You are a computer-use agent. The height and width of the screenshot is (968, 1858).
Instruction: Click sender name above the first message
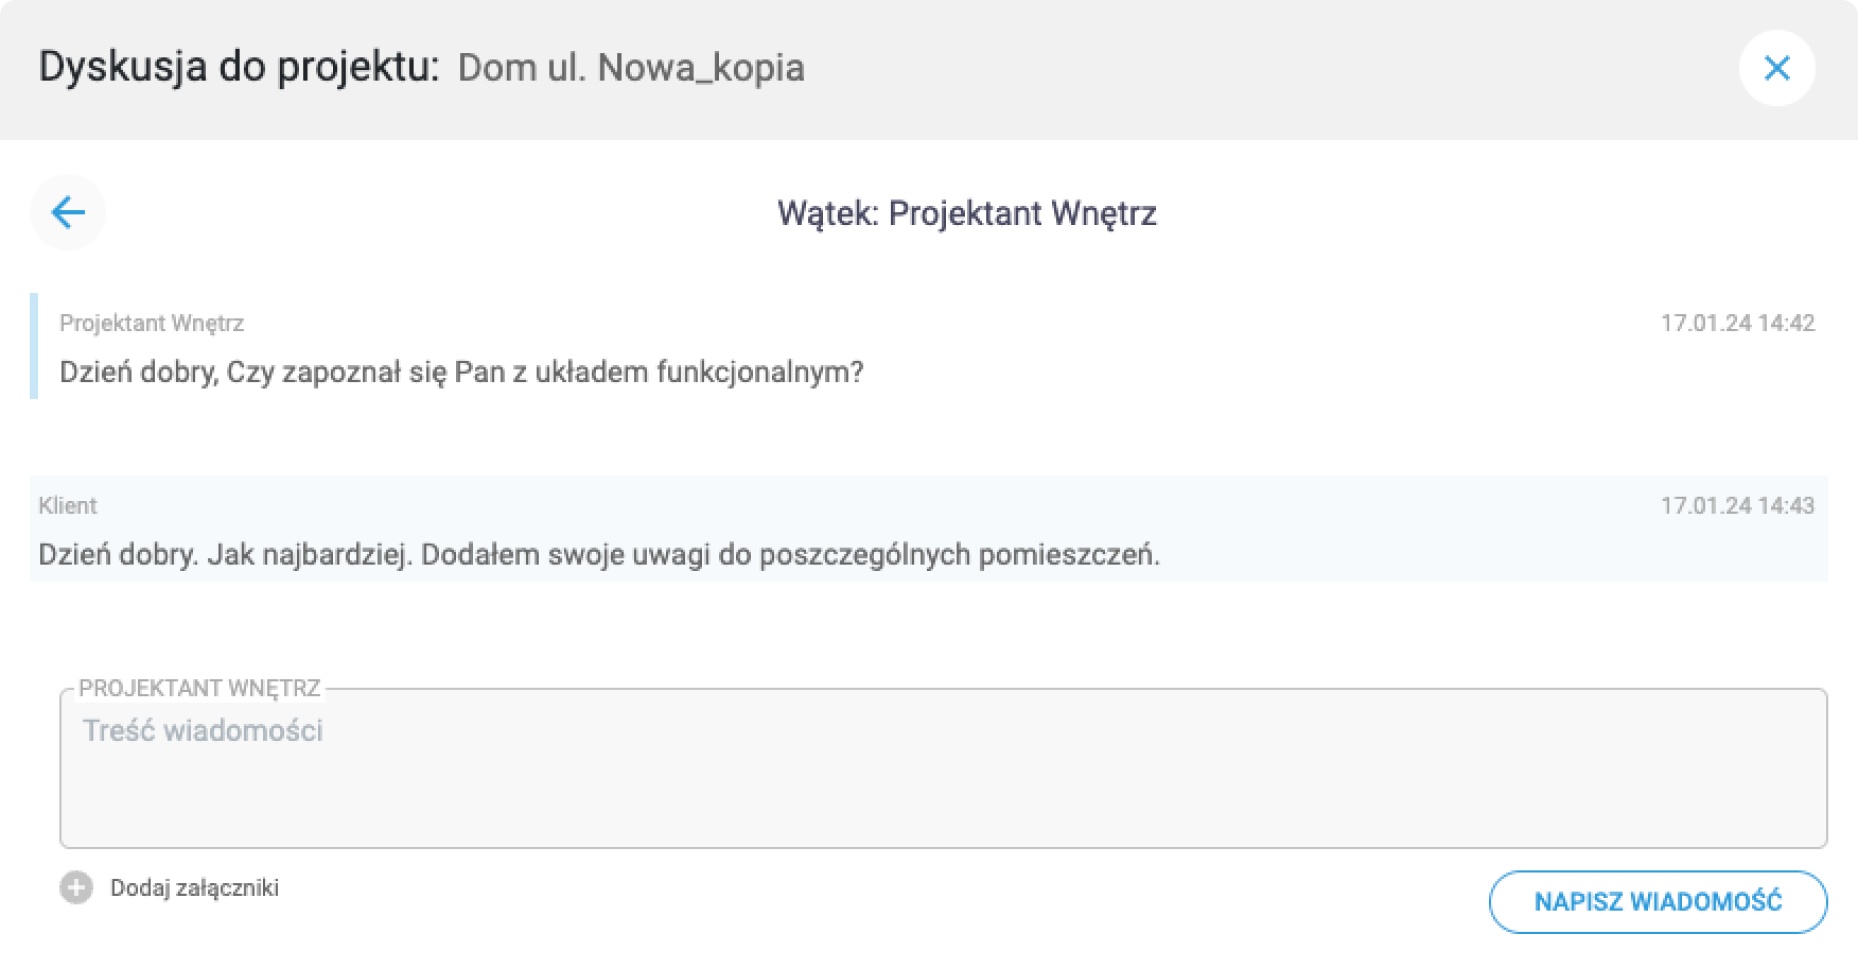[151, 323]
